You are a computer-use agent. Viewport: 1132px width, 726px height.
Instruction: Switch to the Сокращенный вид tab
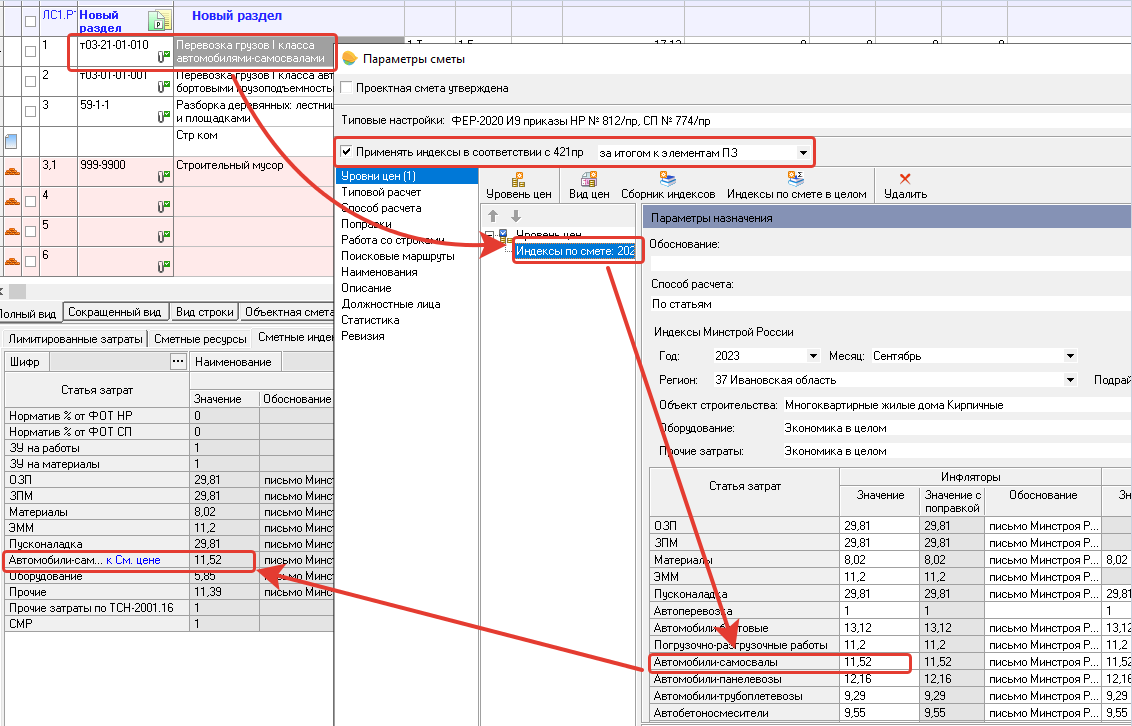click(x=115, y=312)
